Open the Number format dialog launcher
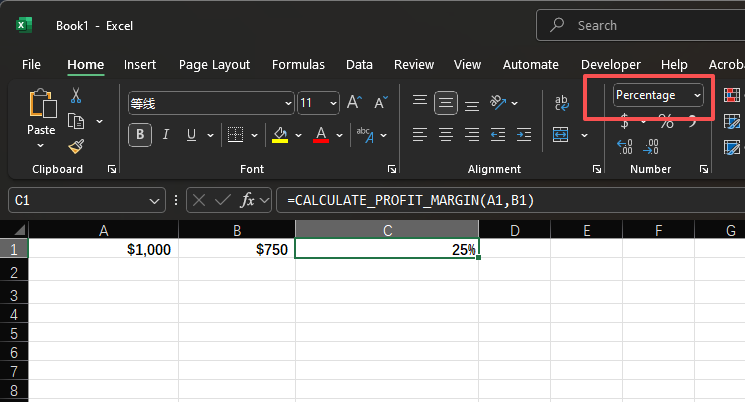Image resolution: width=745 pixels, height=402 pixels. [x=704, y=169]
